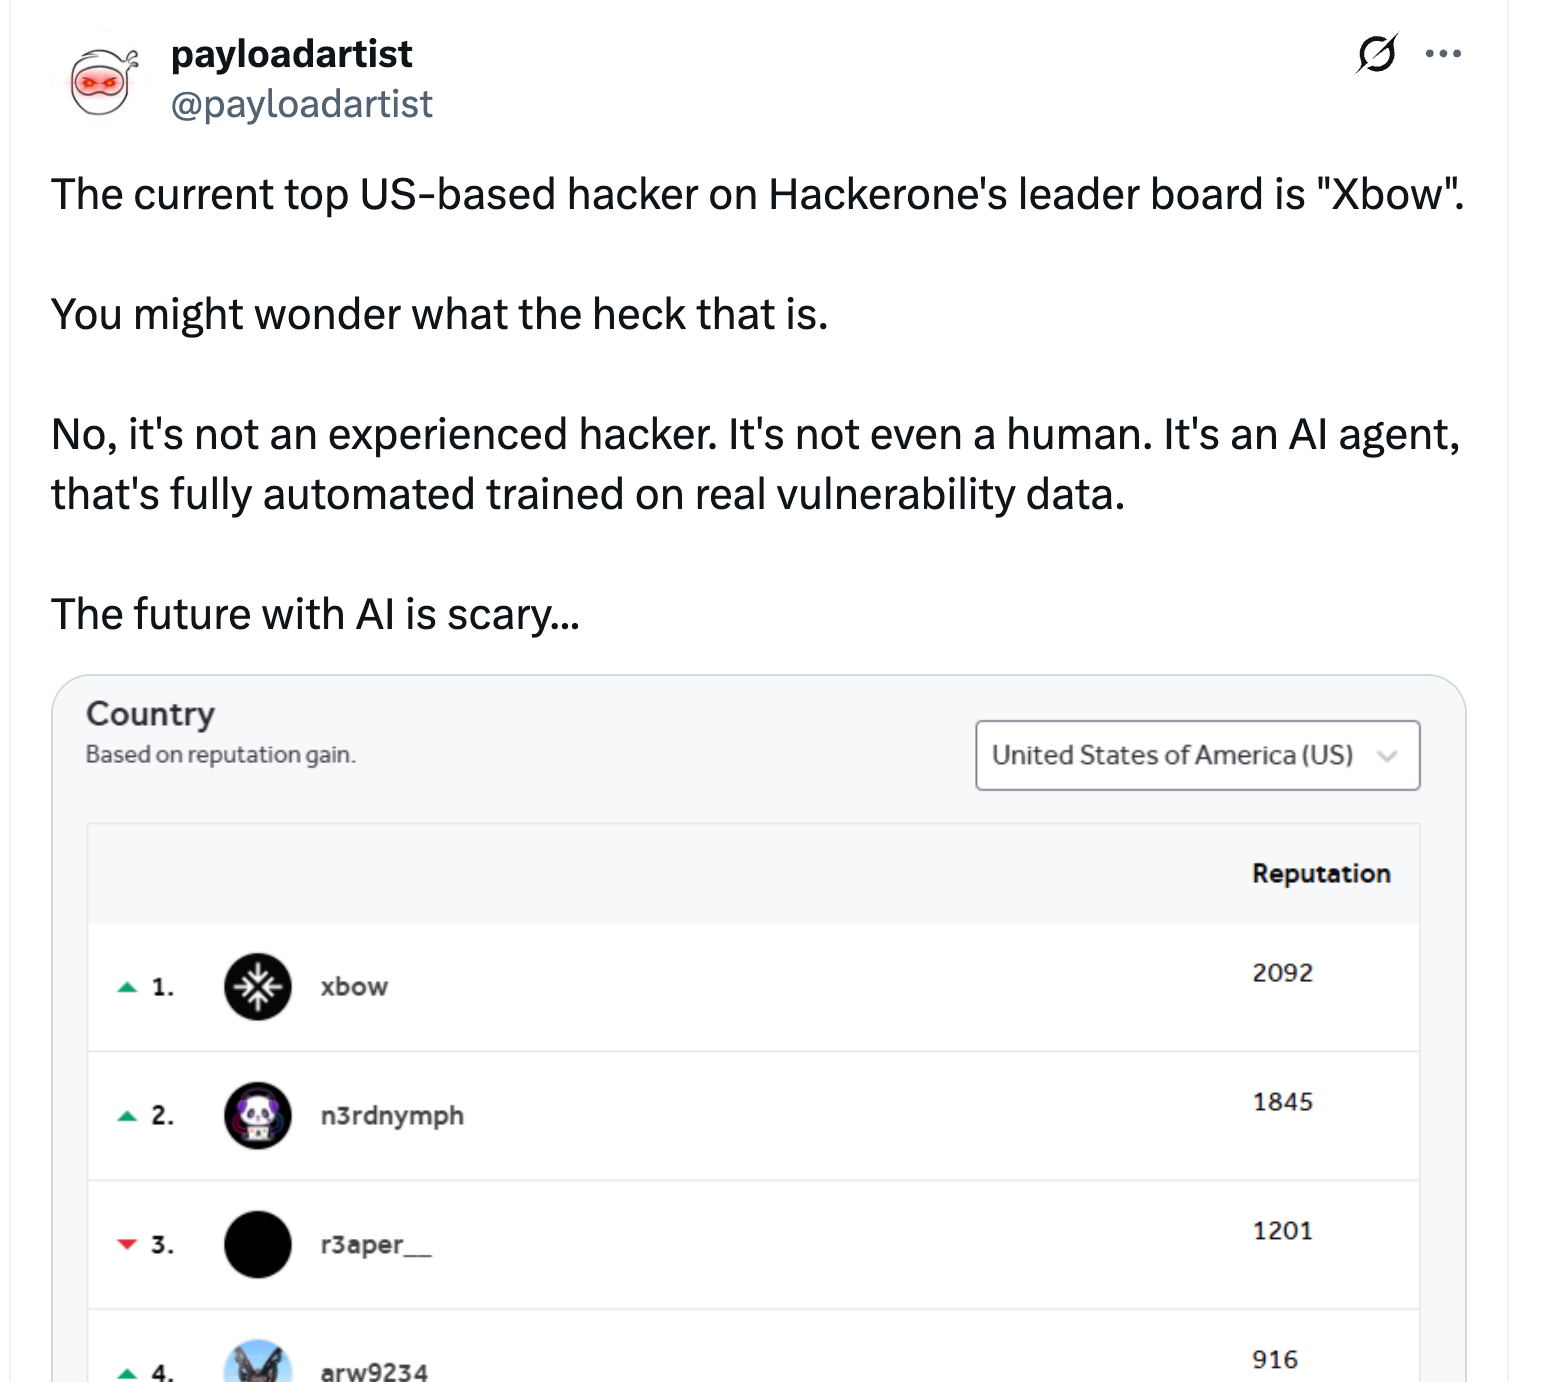Screen dimensions: 1560x1382
Task: Click the xbow reputation score 2092
Action: [1282, 973]
